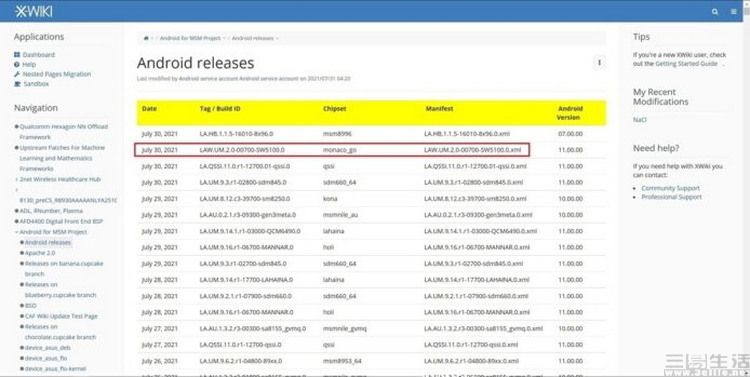Open Dashboard application
Viewport: 750px width, 377px height.
39,55
